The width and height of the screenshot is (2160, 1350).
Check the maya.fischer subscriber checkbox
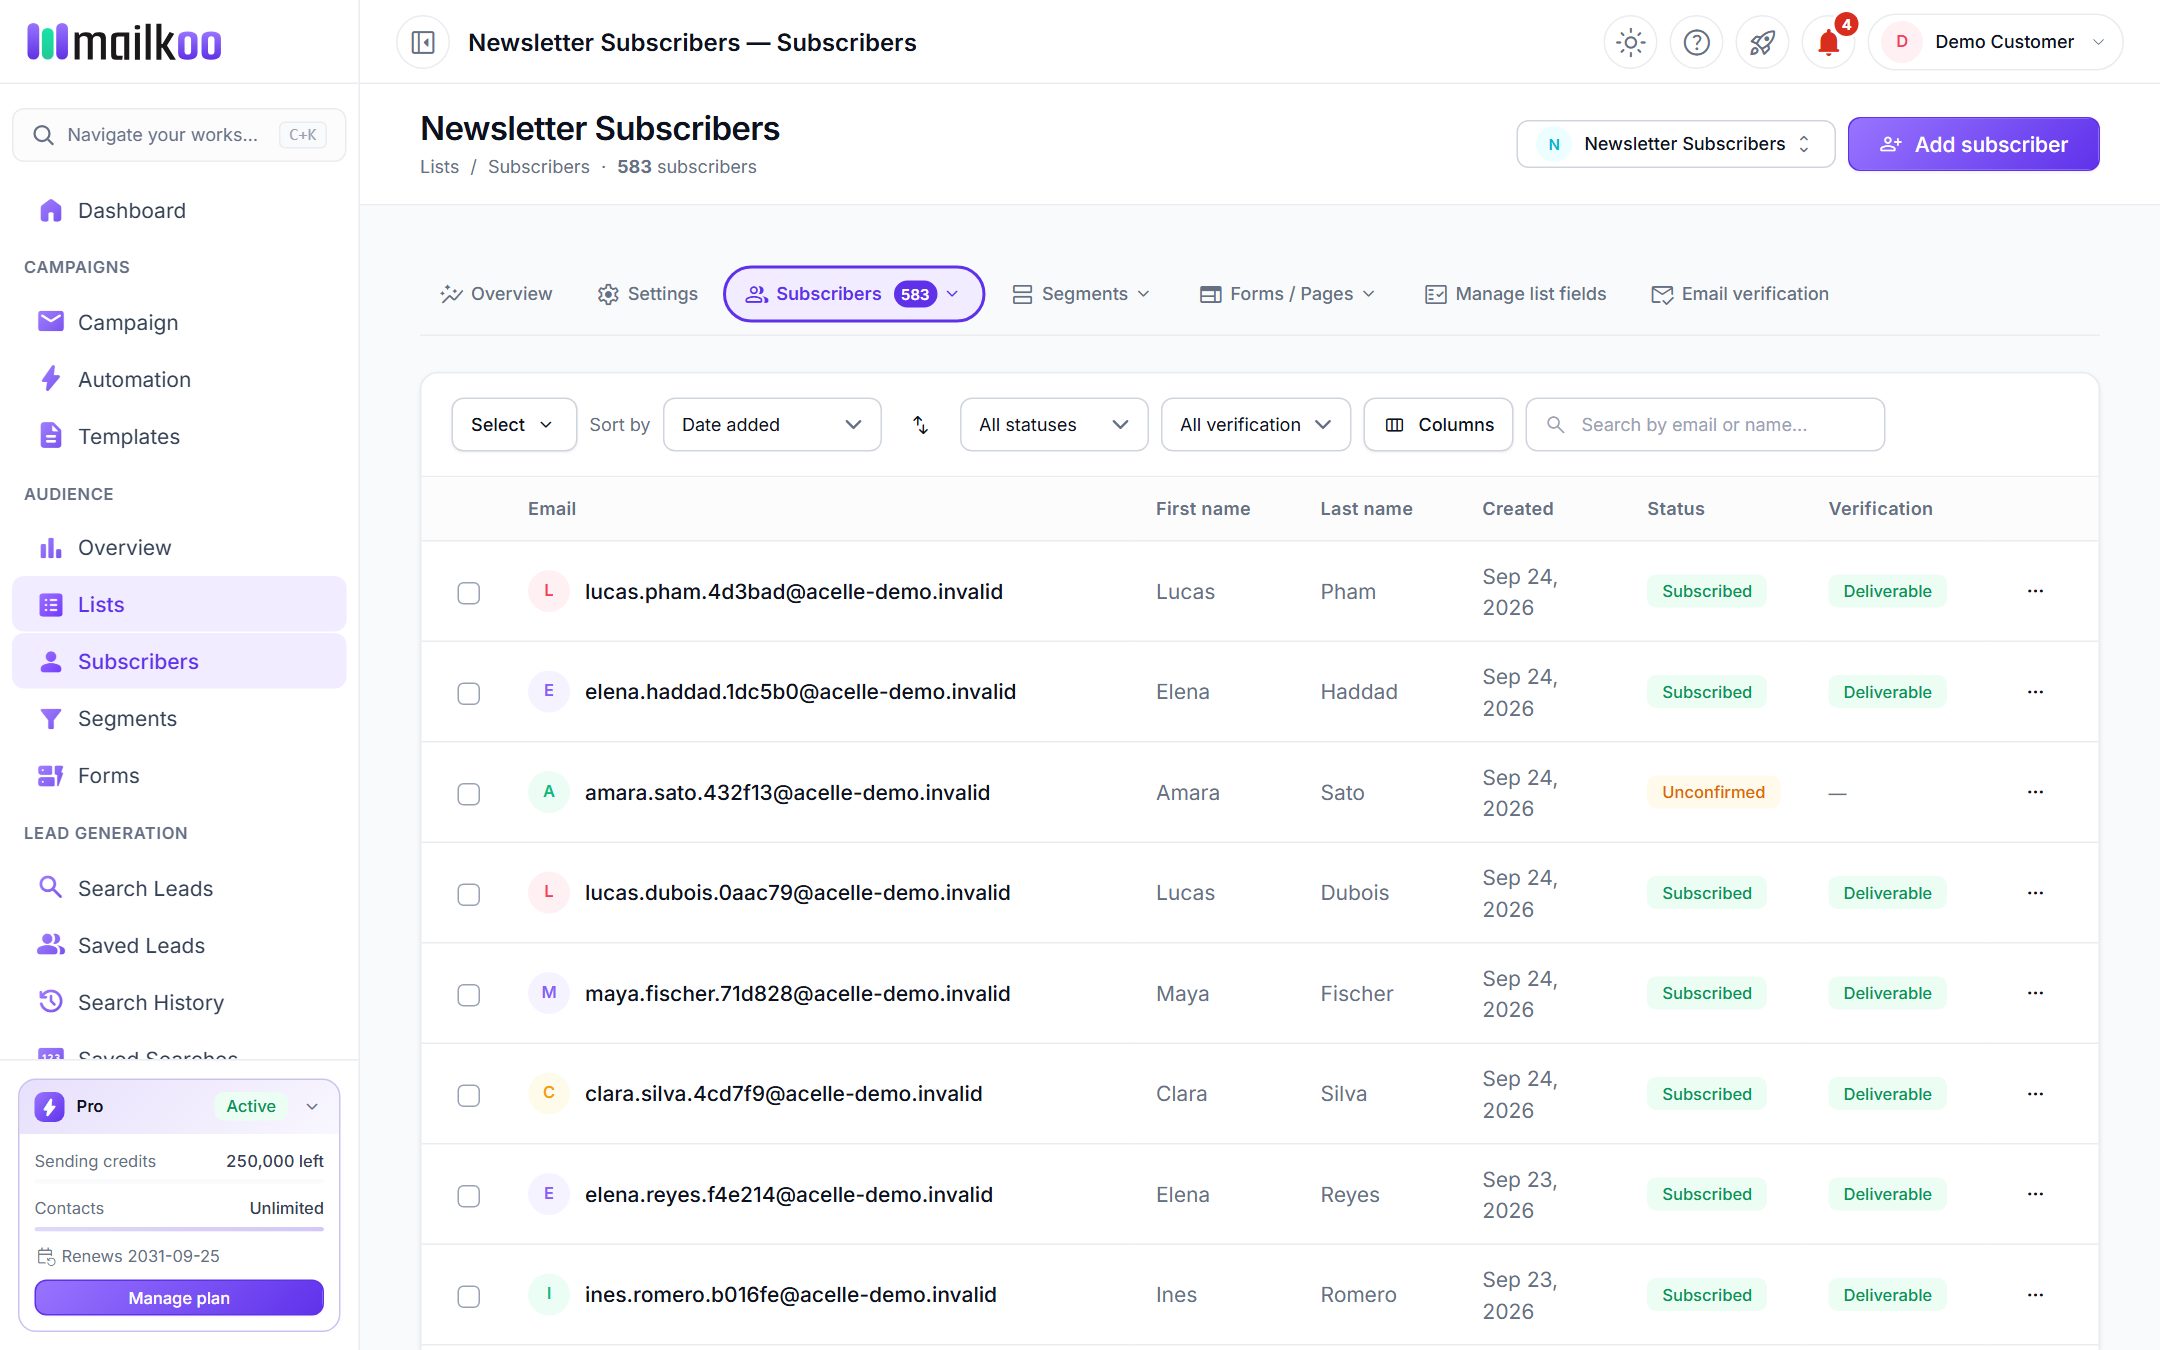468,995
